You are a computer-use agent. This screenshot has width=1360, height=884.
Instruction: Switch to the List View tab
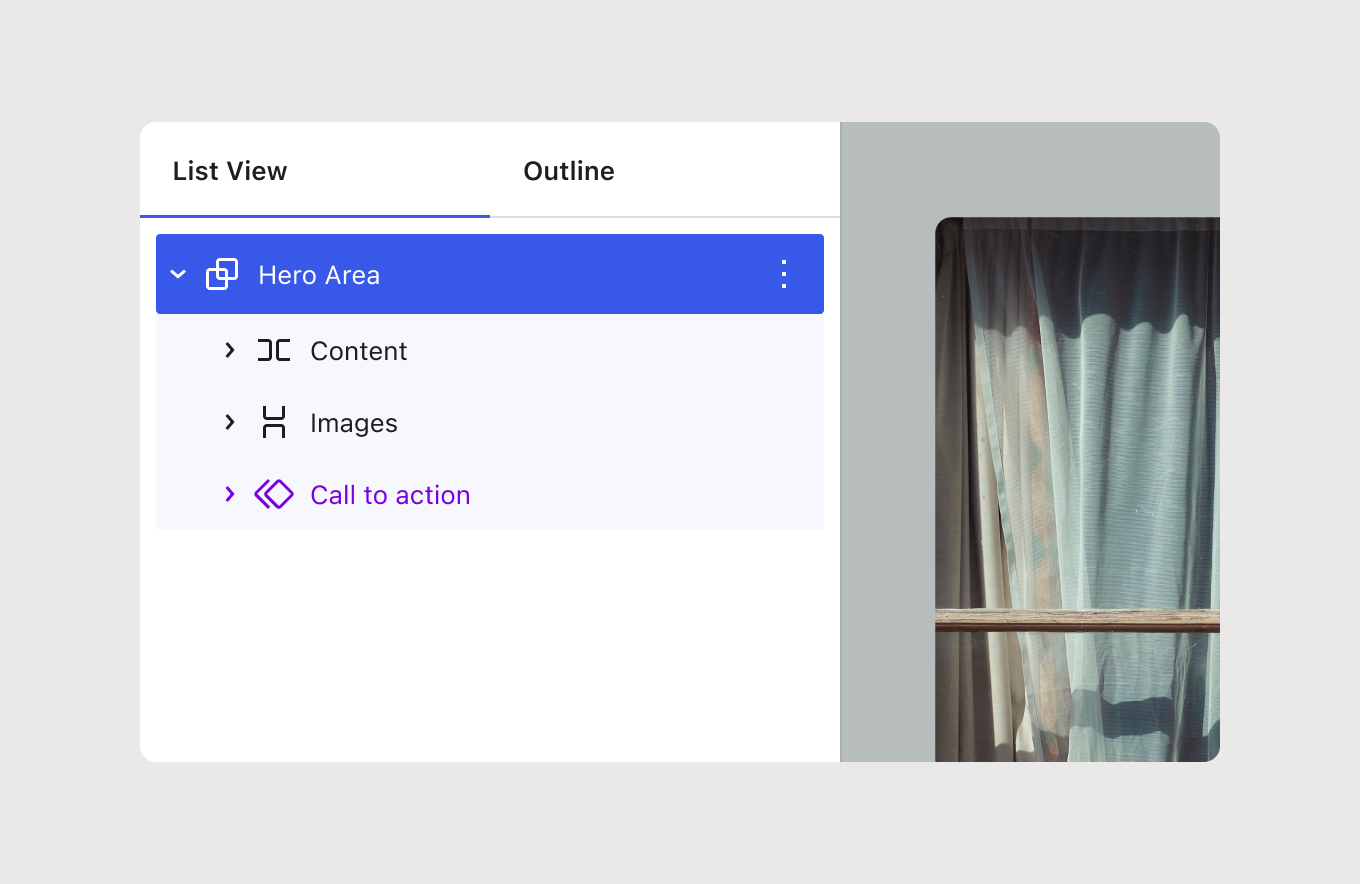click(x=229, y=171)
